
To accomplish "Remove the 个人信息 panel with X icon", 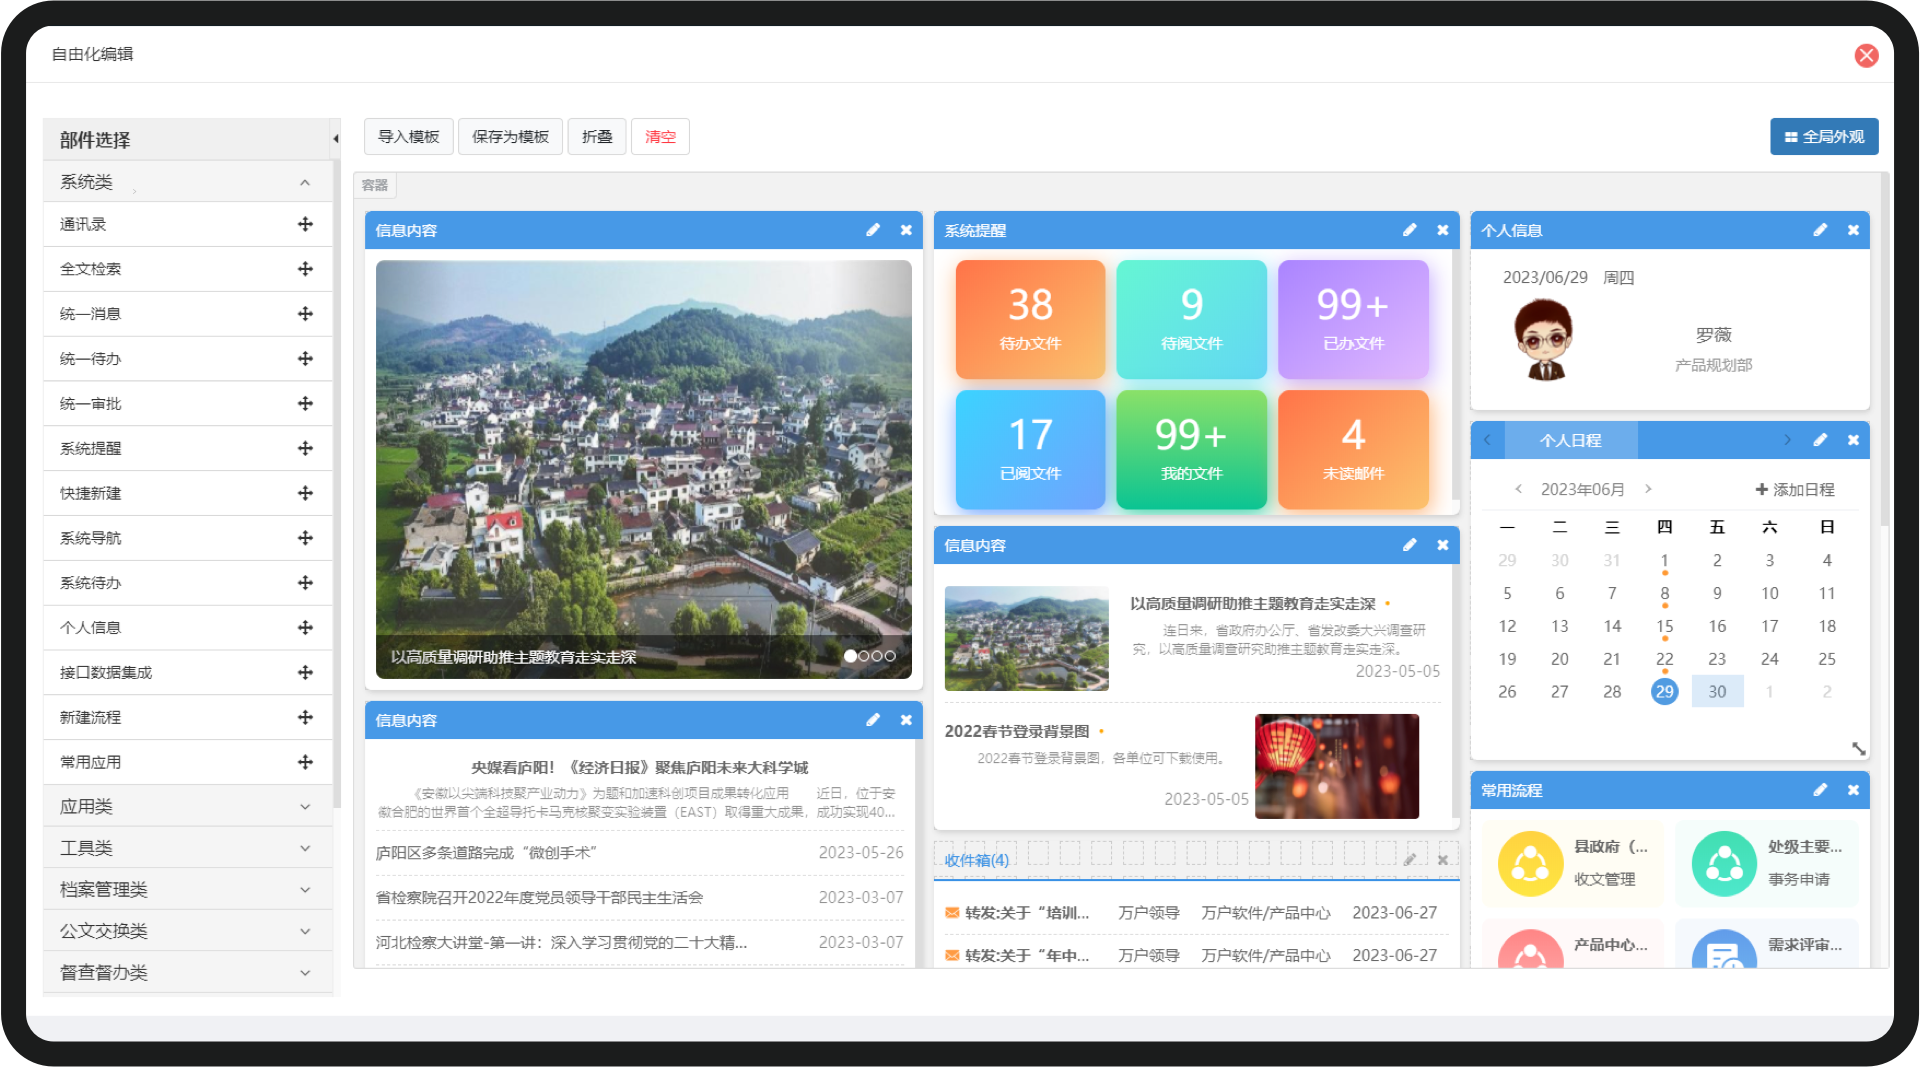I will click(1853, 230).
